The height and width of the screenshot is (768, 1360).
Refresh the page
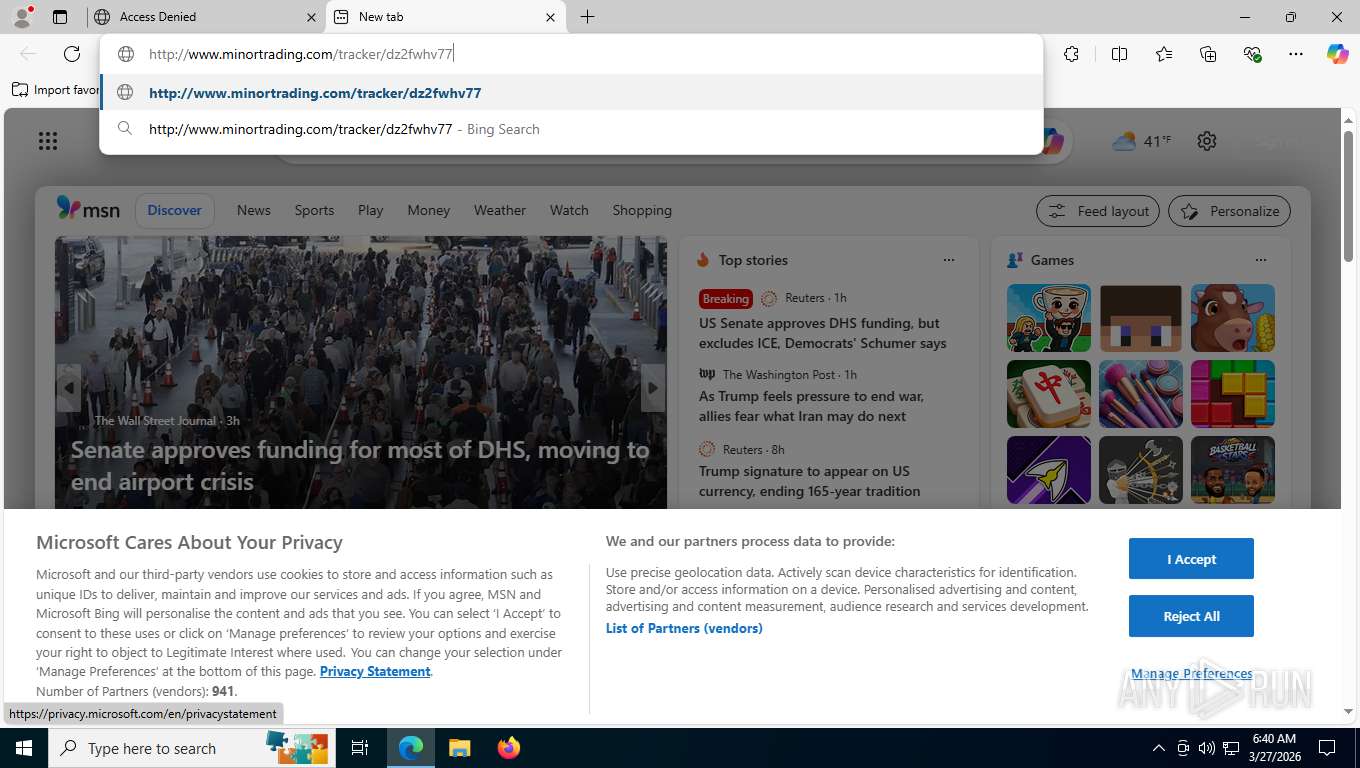tap(72, 54)
